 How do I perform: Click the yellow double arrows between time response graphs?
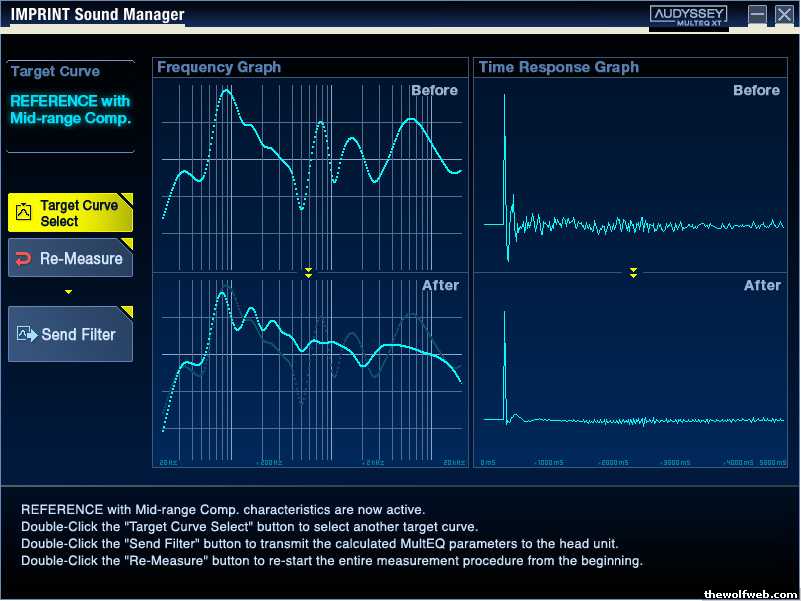pyautogui.click(x=633, y=272)
